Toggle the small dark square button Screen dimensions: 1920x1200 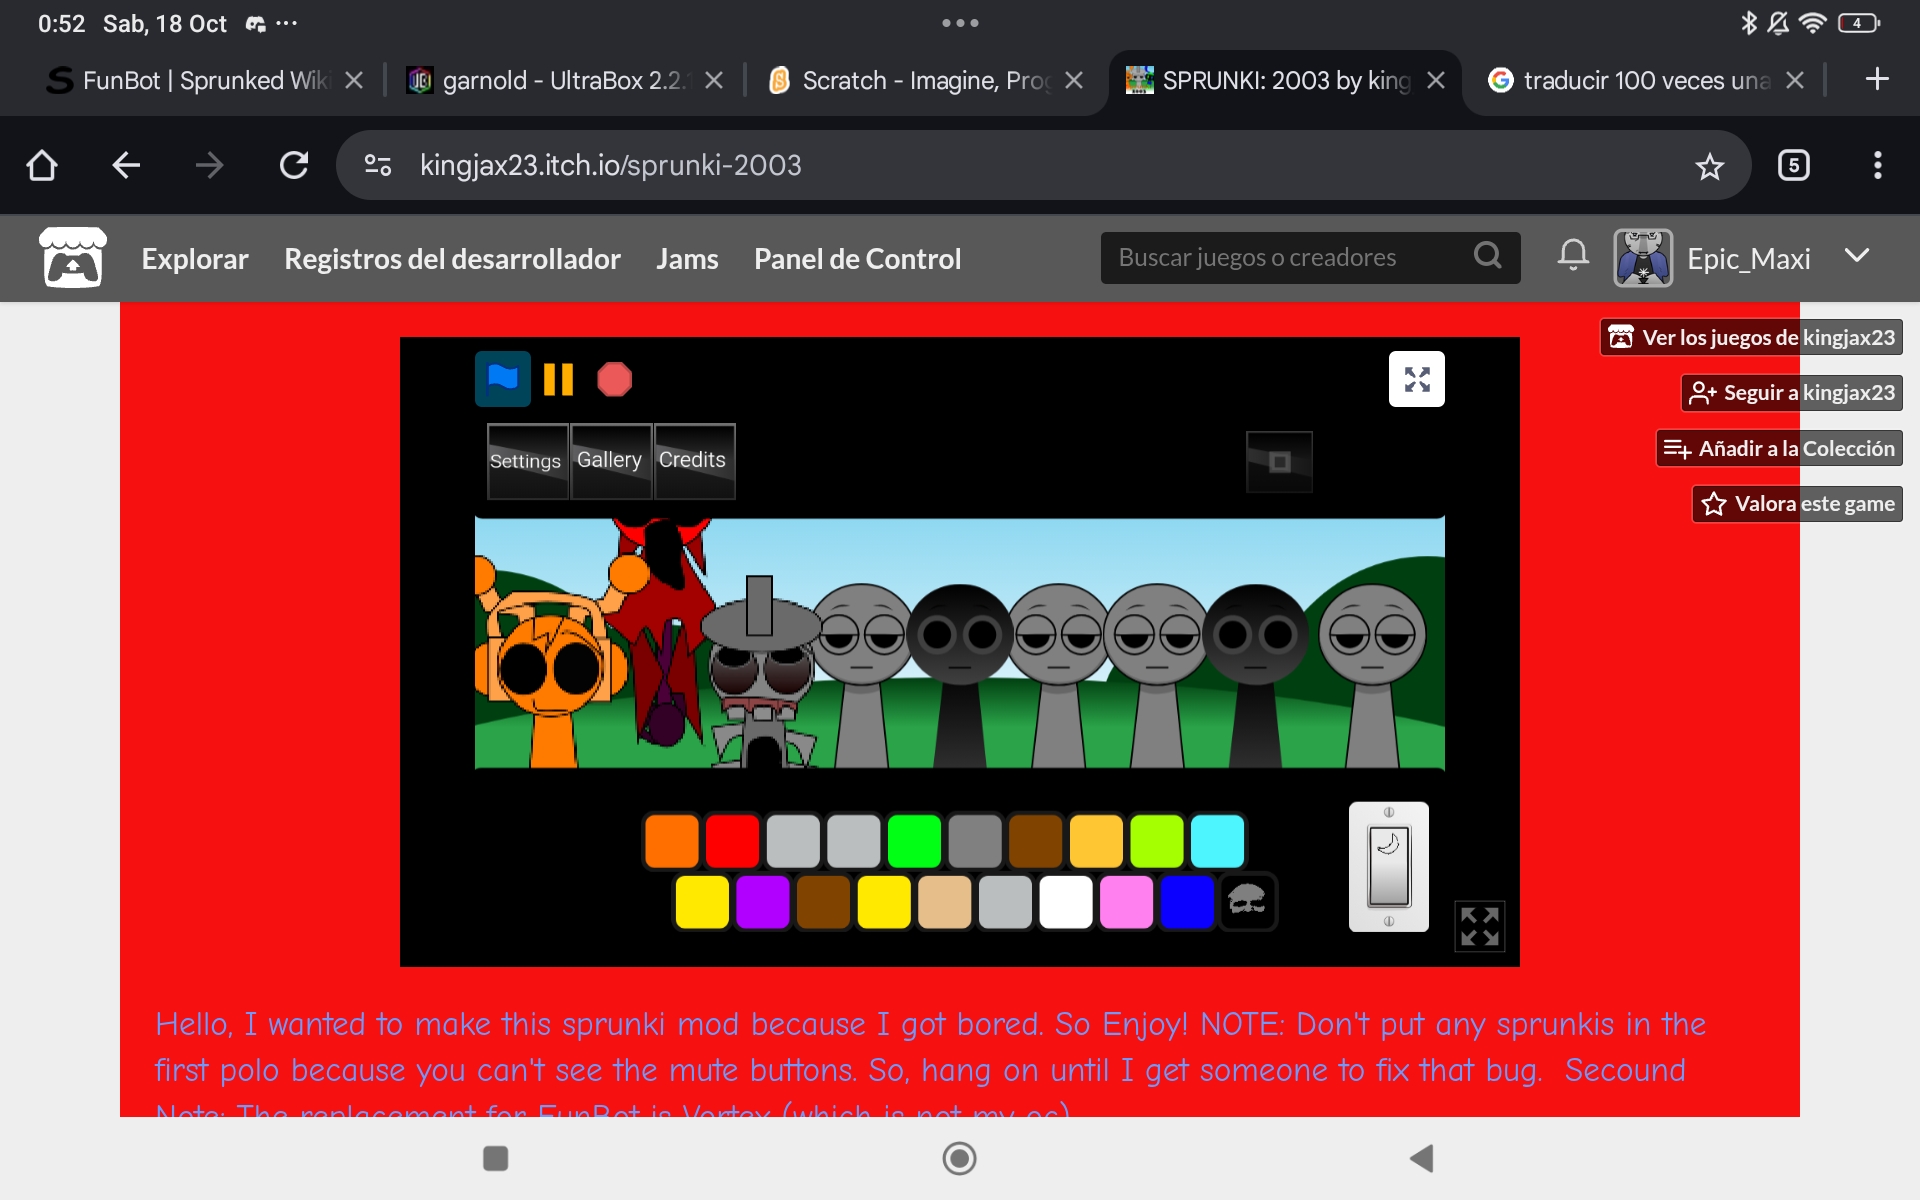coord(1279,461)
